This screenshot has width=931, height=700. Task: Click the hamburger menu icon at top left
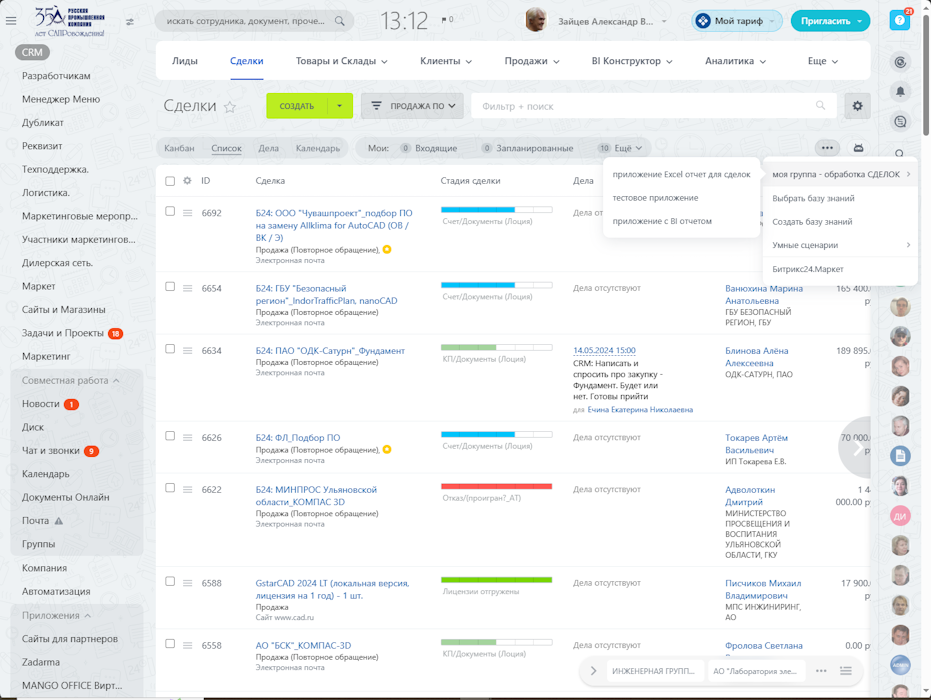(11, 21)
